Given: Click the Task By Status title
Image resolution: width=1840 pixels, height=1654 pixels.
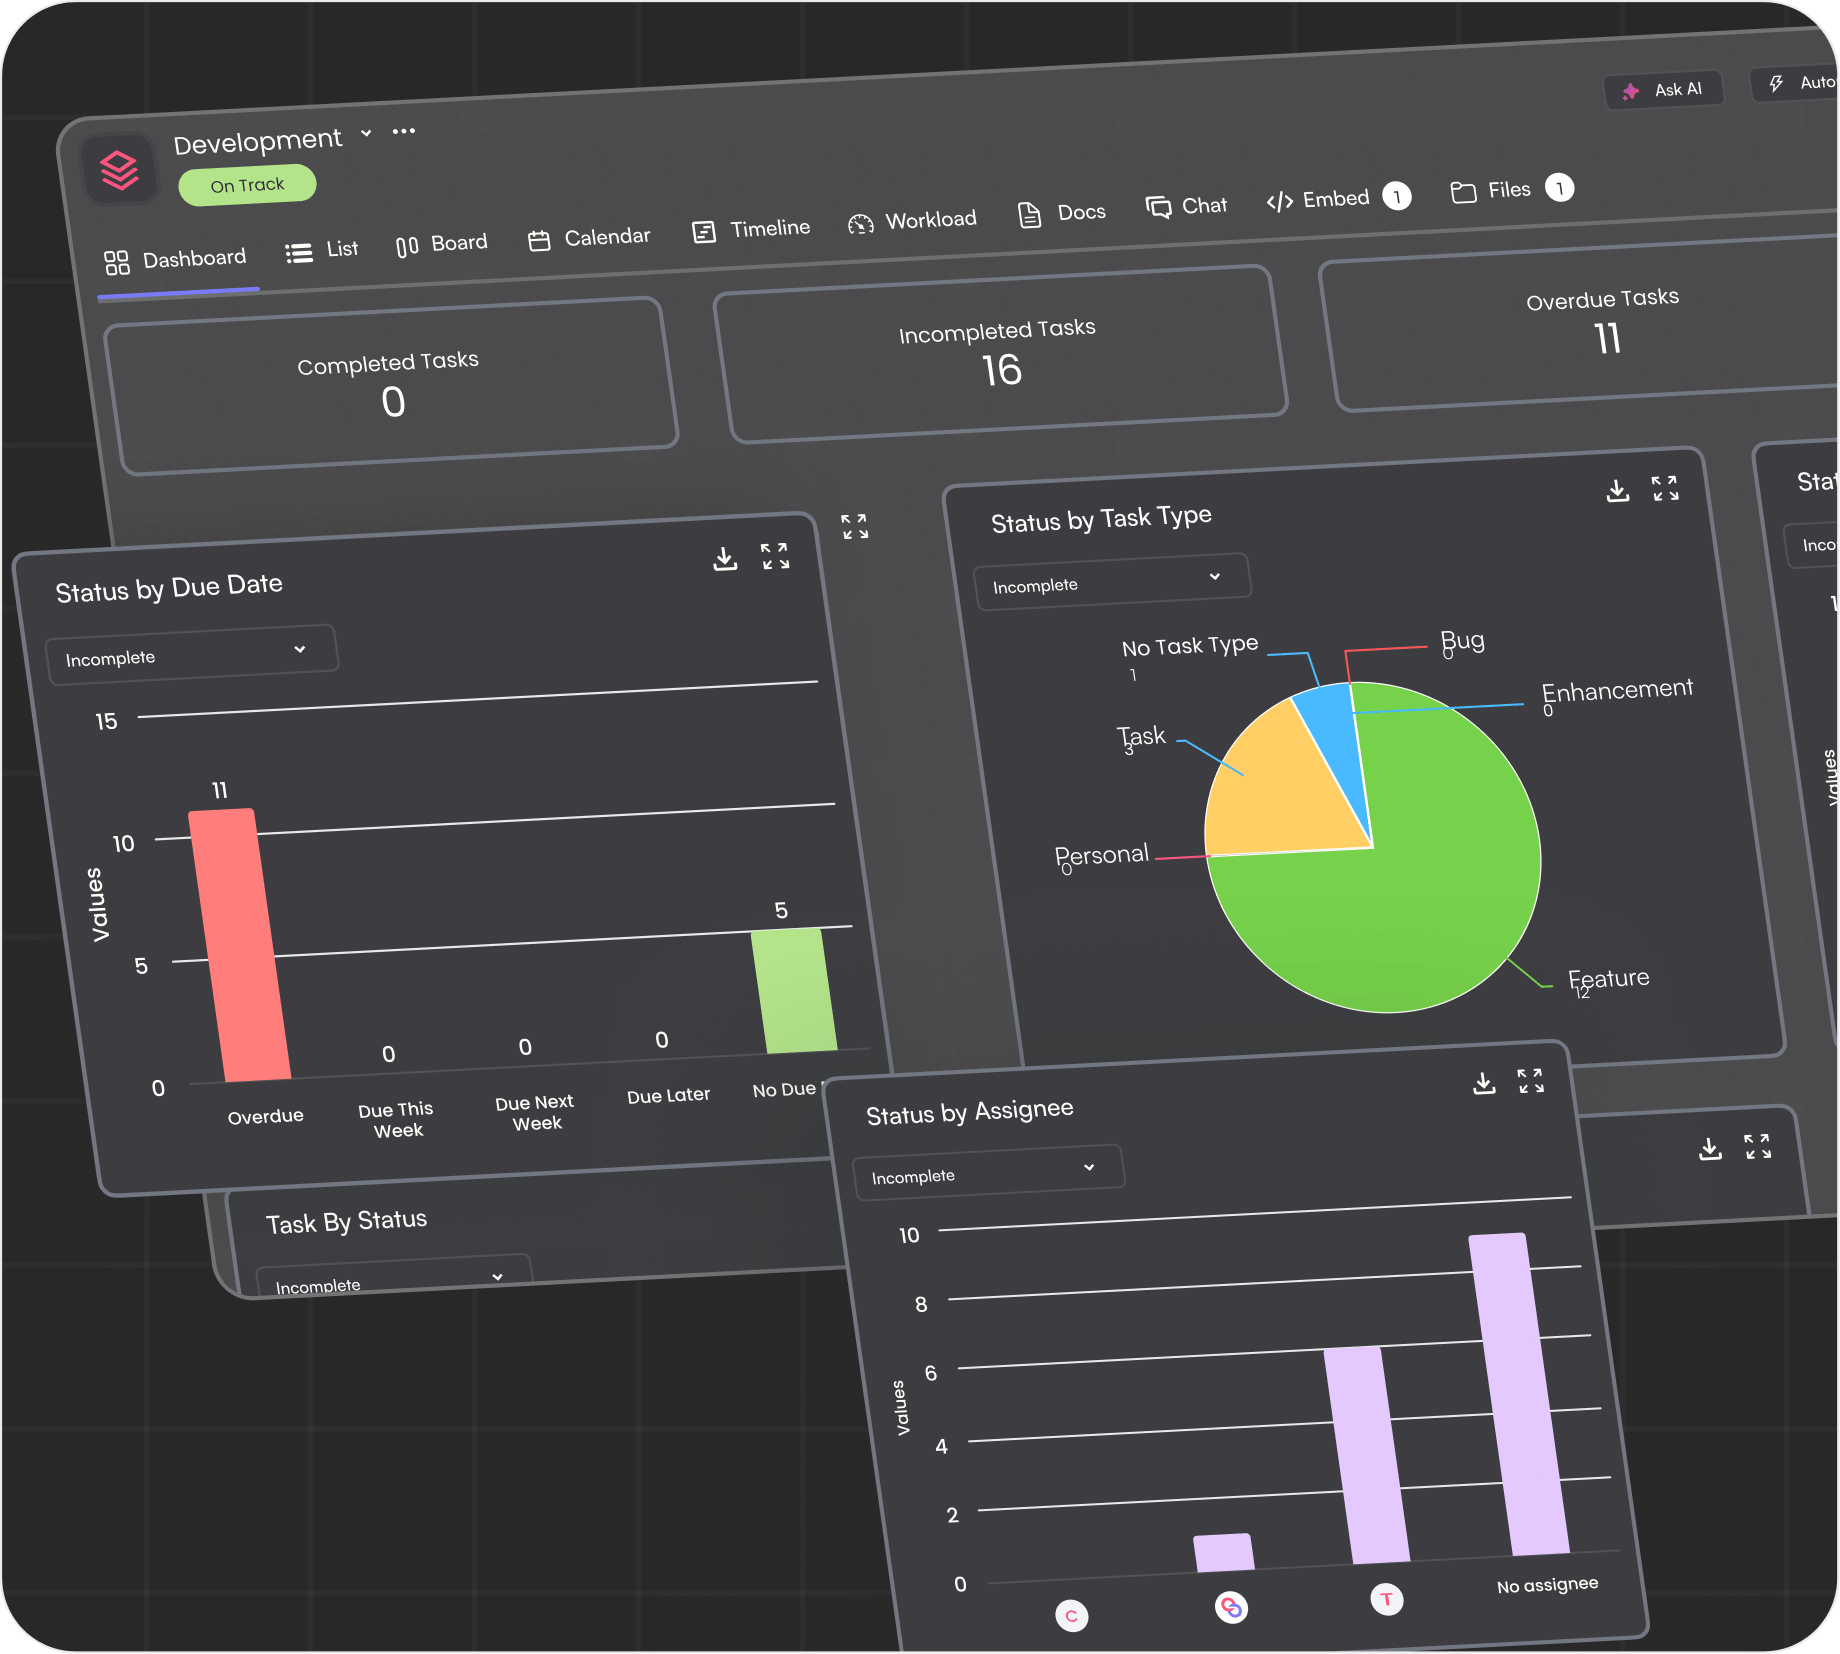Looking at the screenshot, I should [x=346, y=1222].
